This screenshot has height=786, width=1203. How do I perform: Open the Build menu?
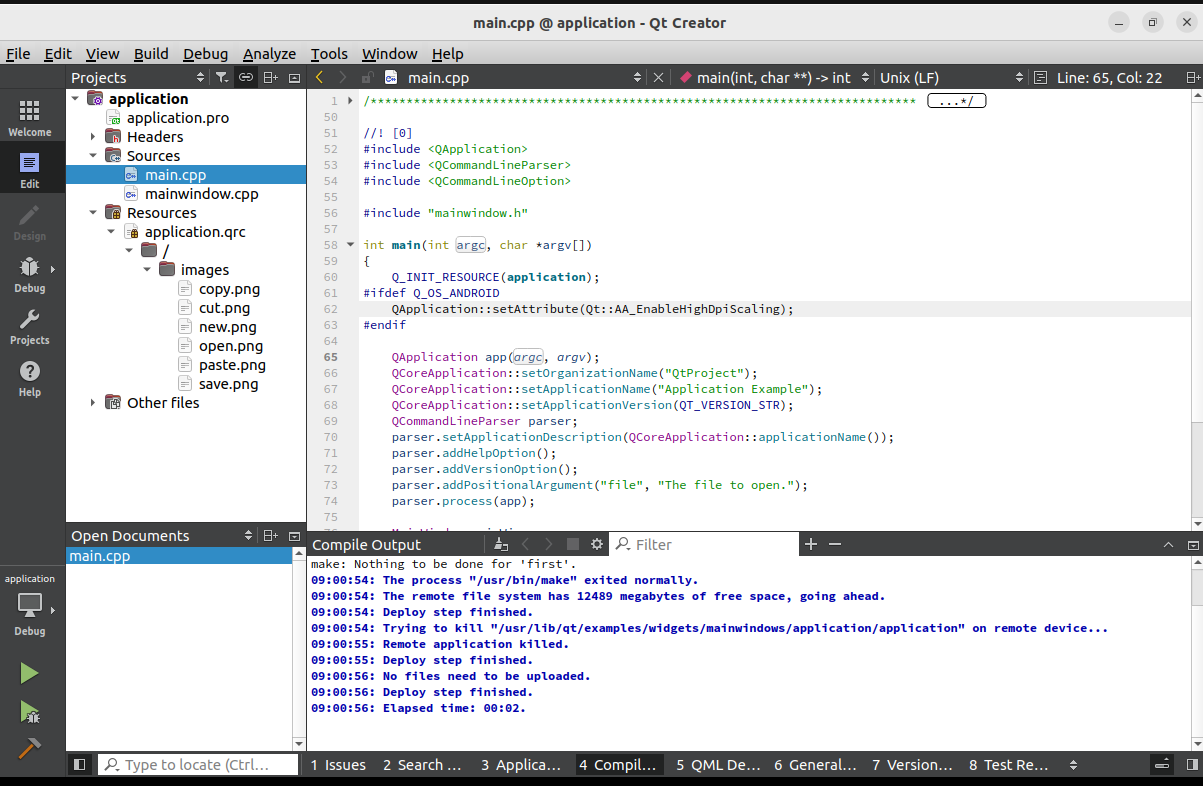[151, 54]
